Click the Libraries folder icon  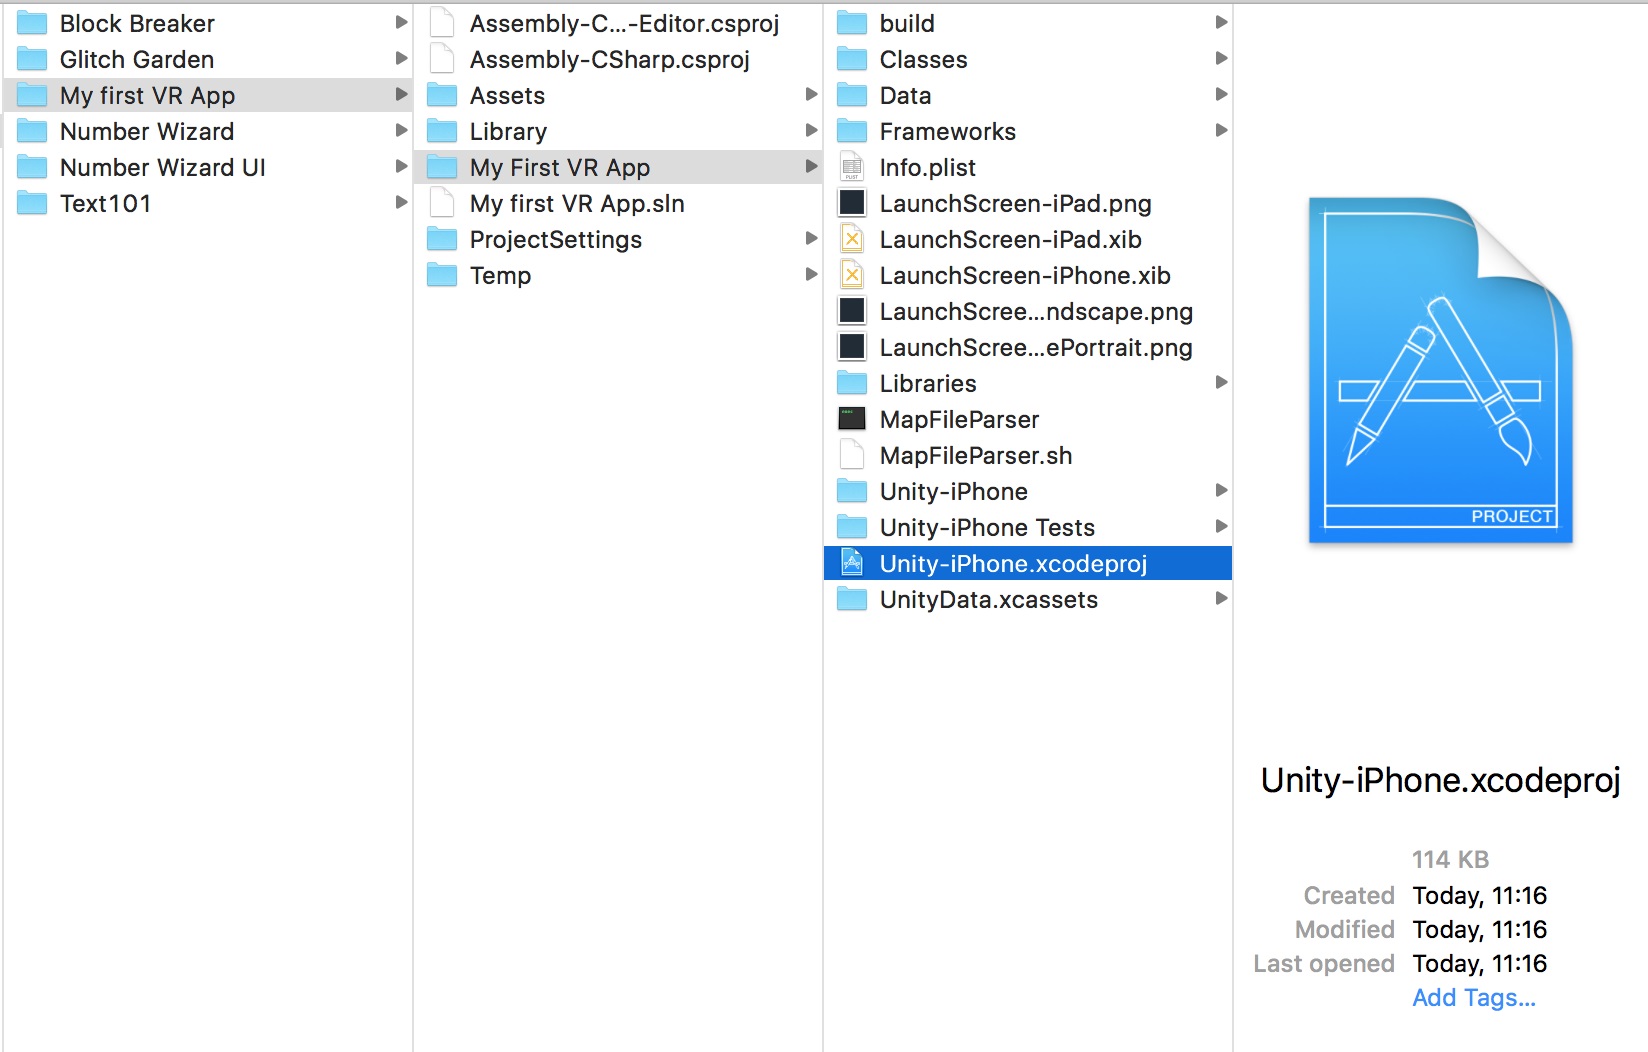pyautogui.click(x=852, y=383)
